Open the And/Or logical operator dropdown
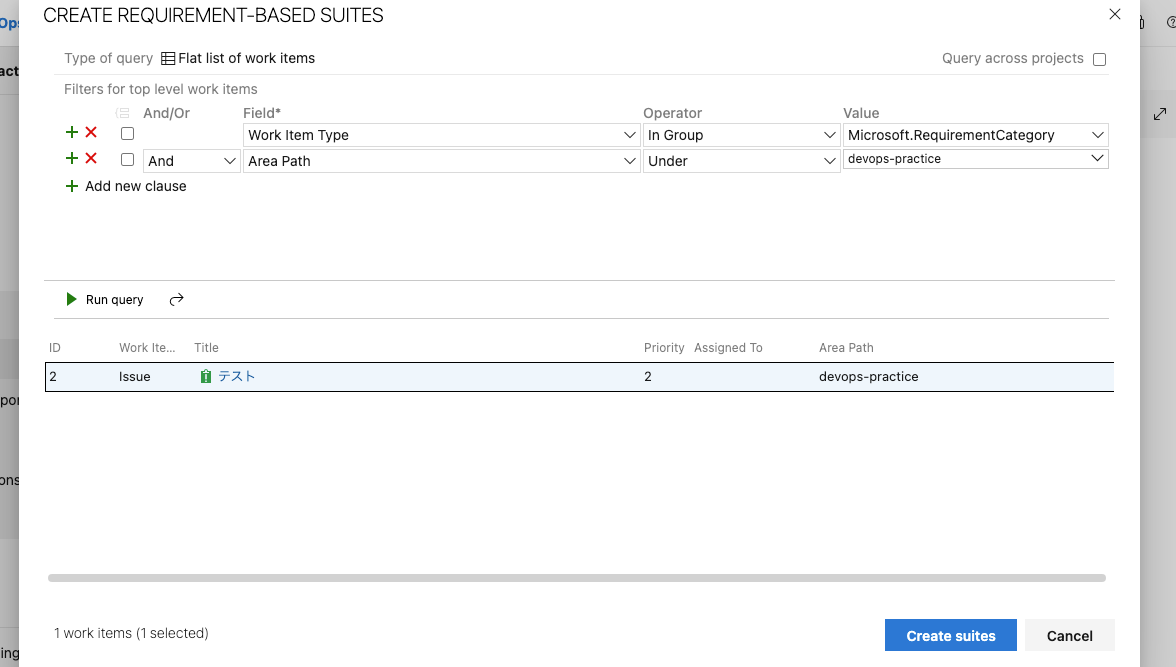 [191, 161]
